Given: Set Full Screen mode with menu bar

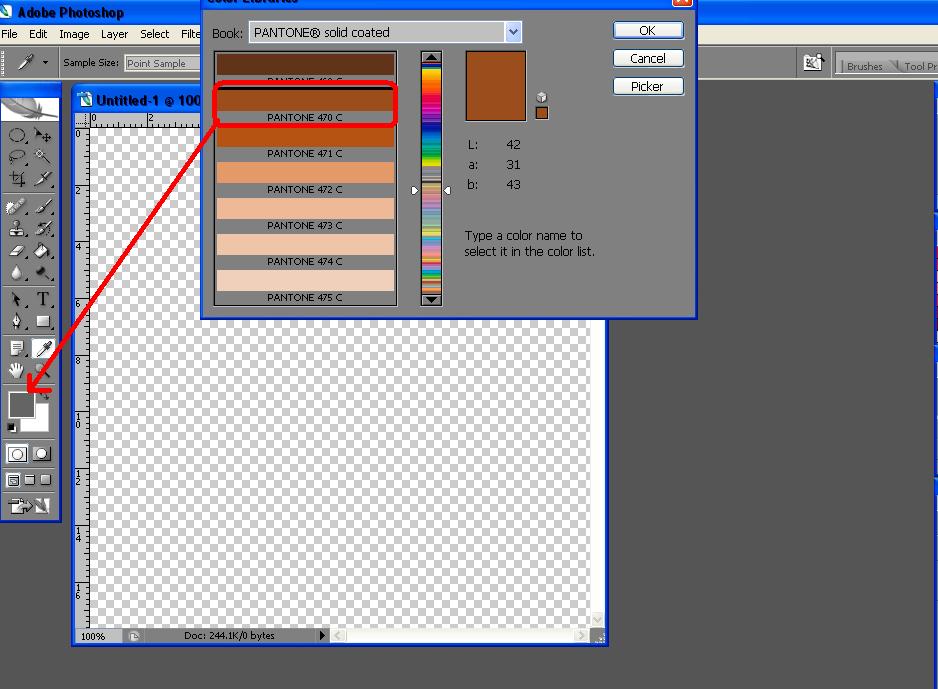Looking at the screenshot, I should 29,480.
